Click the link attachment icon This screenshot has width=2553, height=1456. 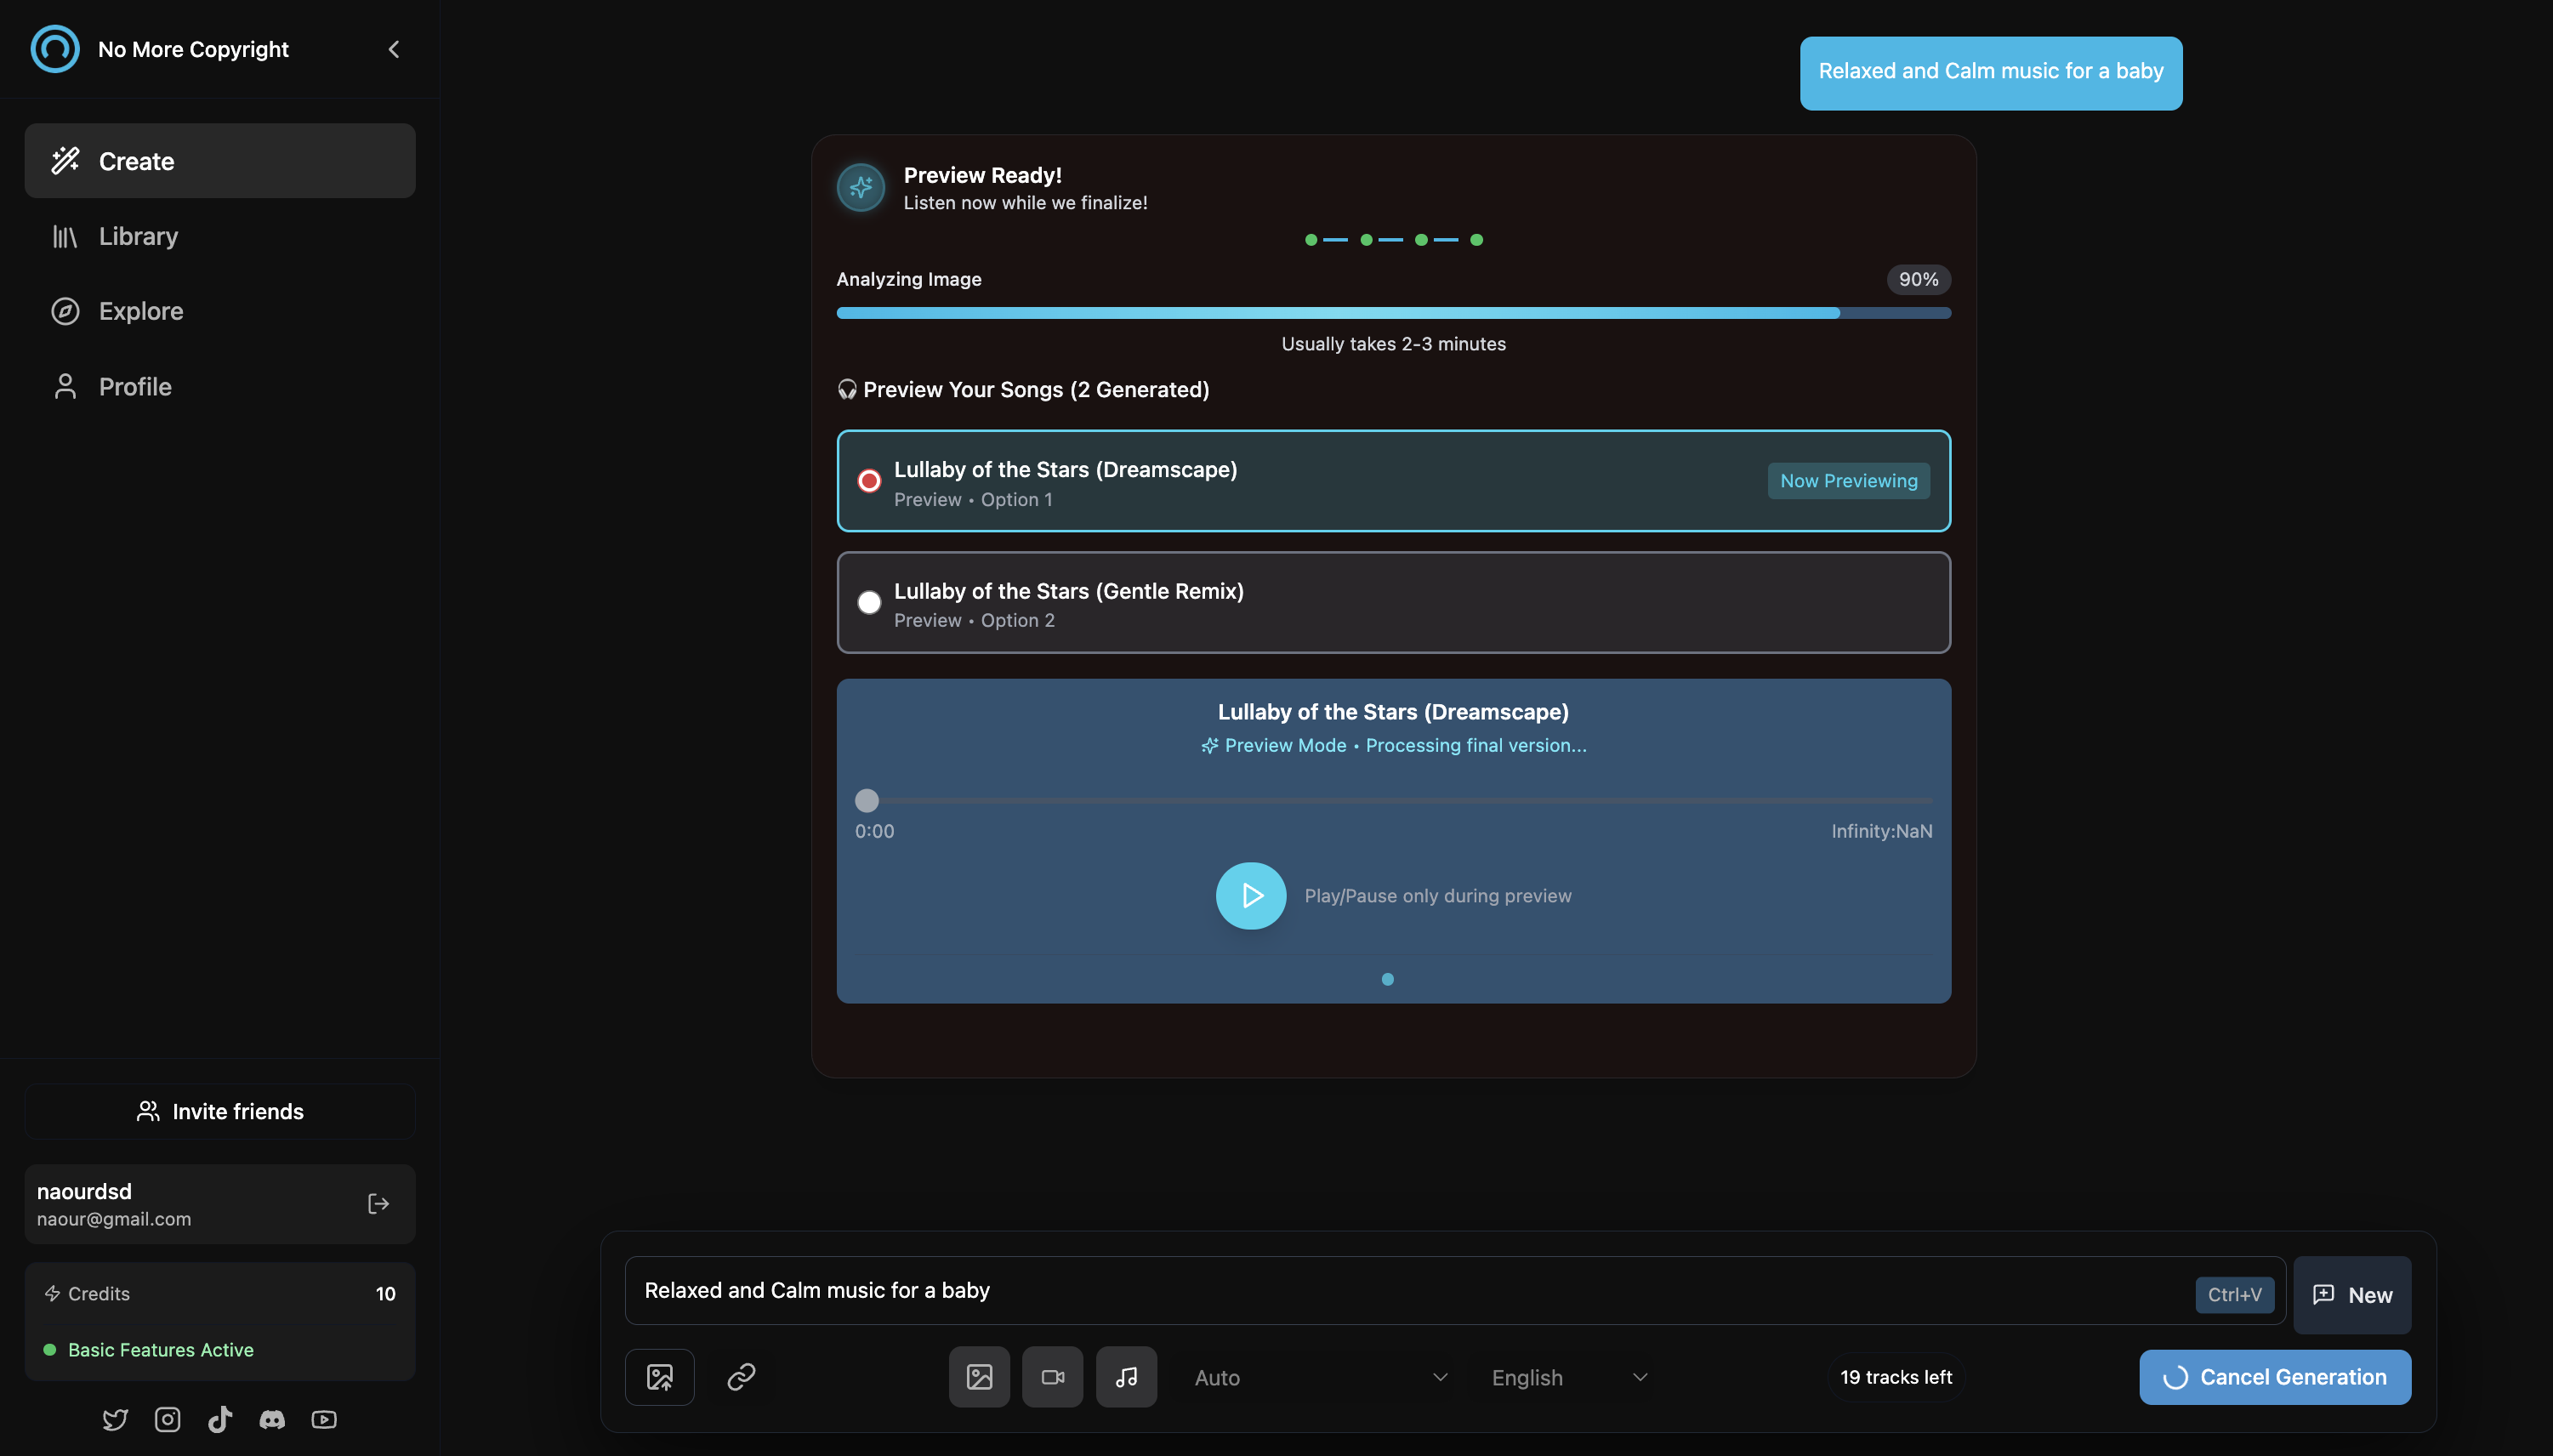click(740, 1377)
